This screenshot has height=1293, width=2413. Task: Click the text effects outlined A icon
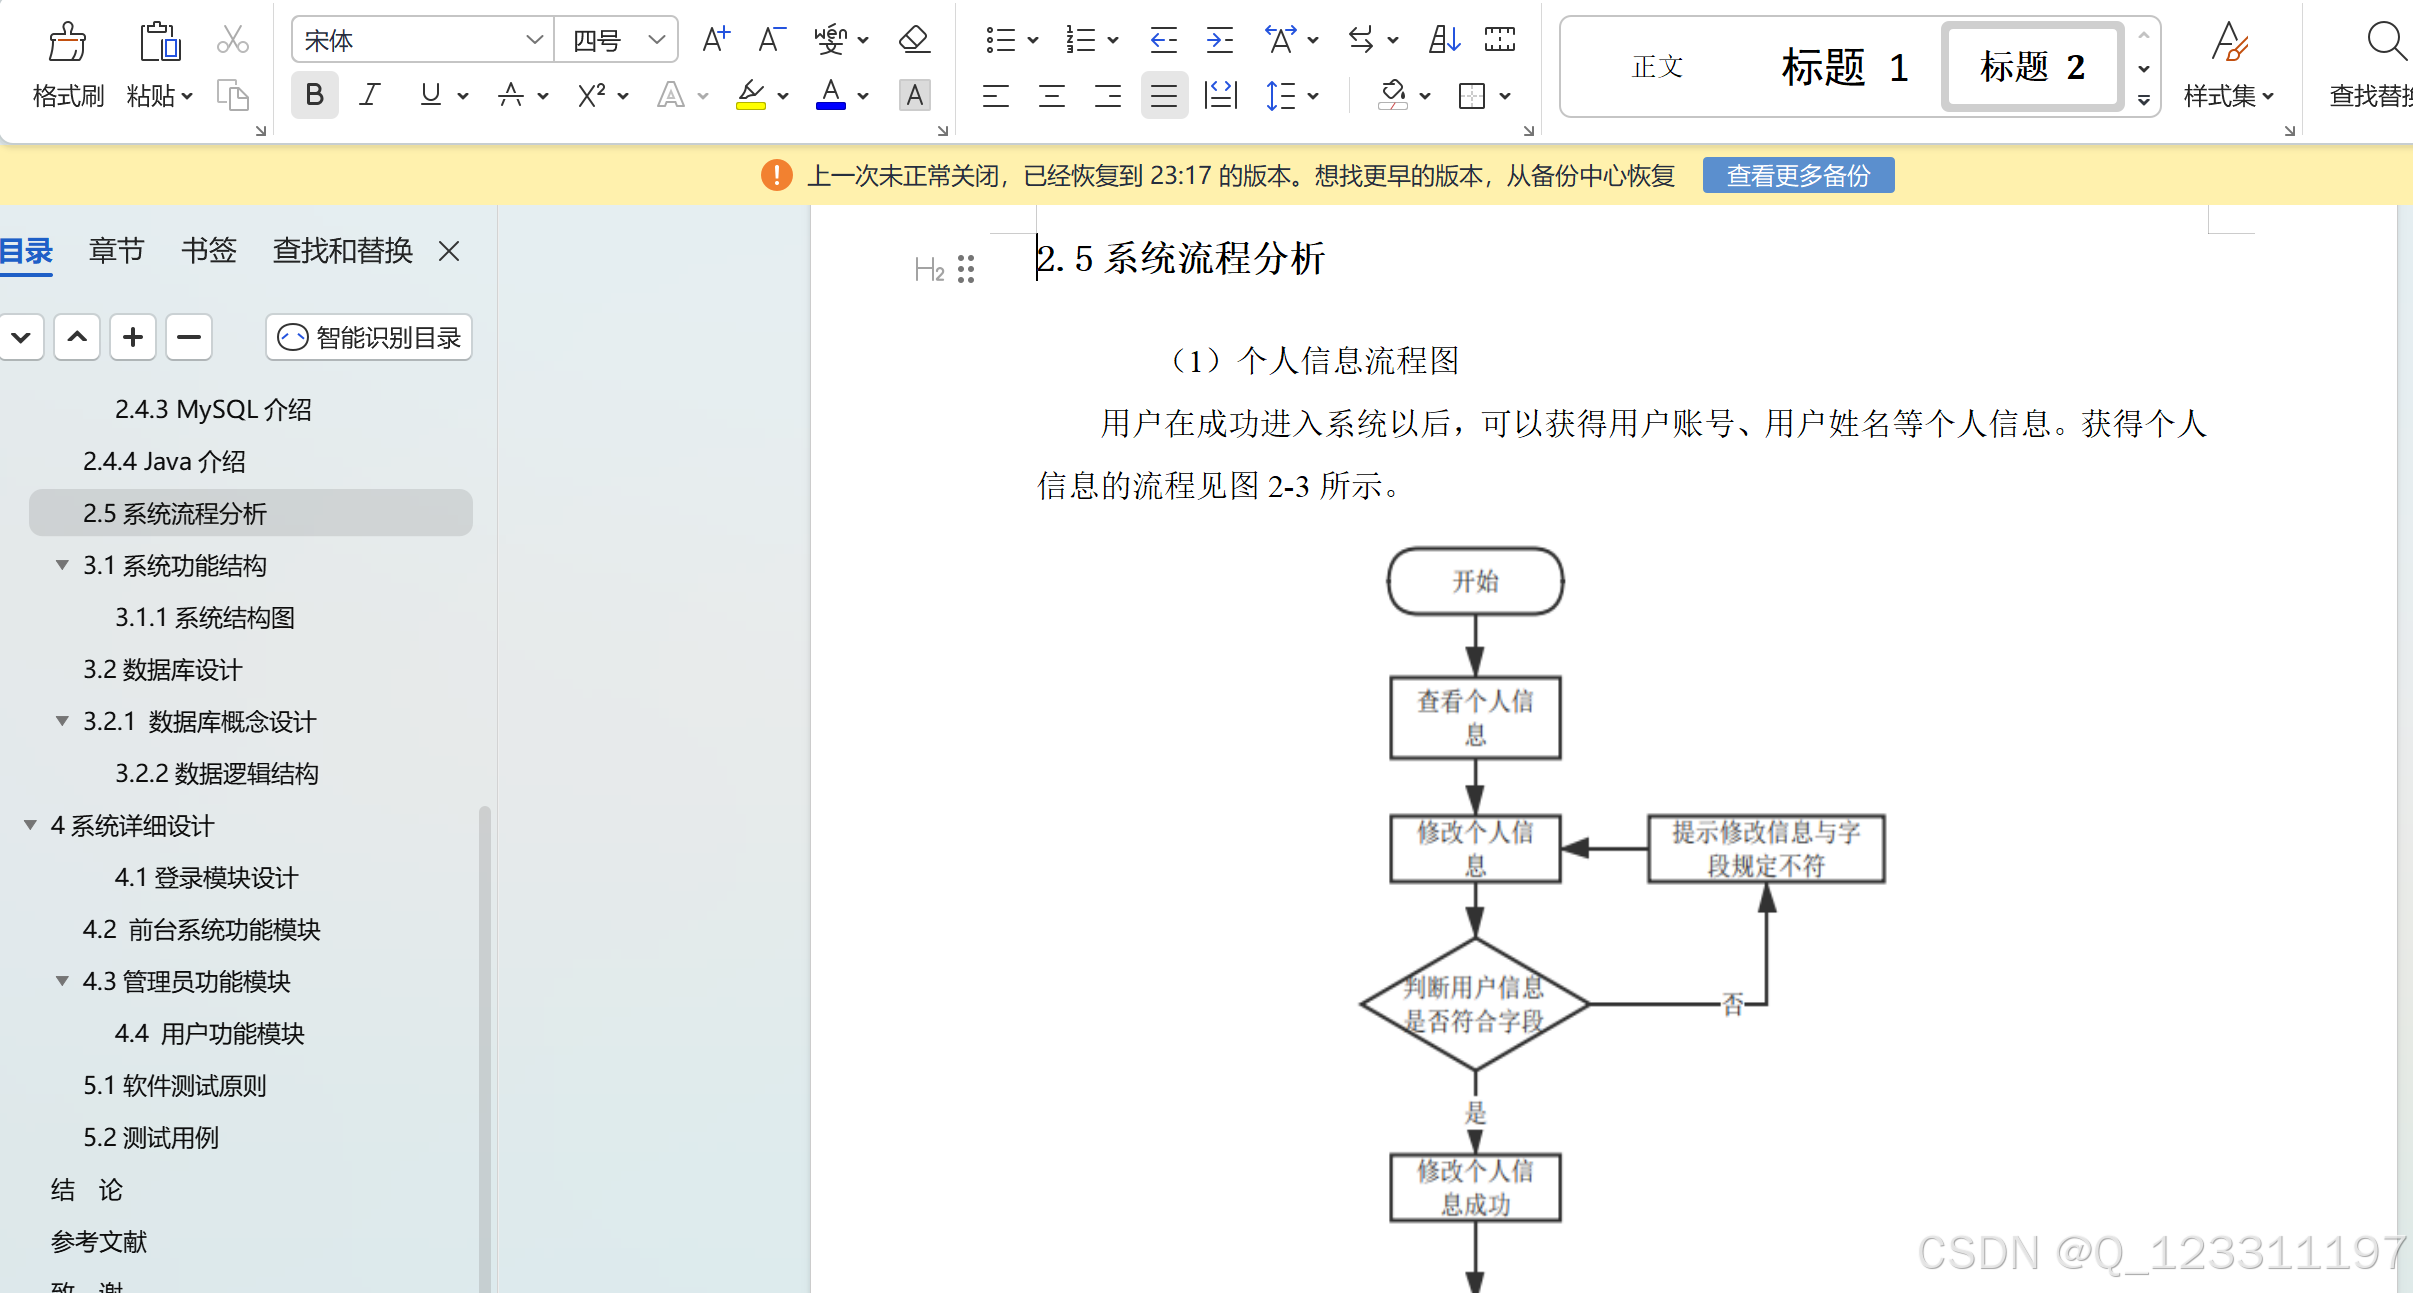[x=671, y=95]
